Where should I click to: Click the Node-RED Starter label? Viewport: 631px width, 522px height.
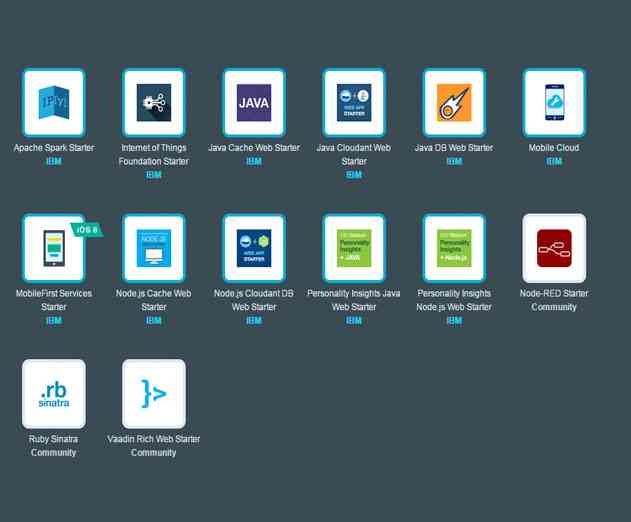(x=554, y=293)
